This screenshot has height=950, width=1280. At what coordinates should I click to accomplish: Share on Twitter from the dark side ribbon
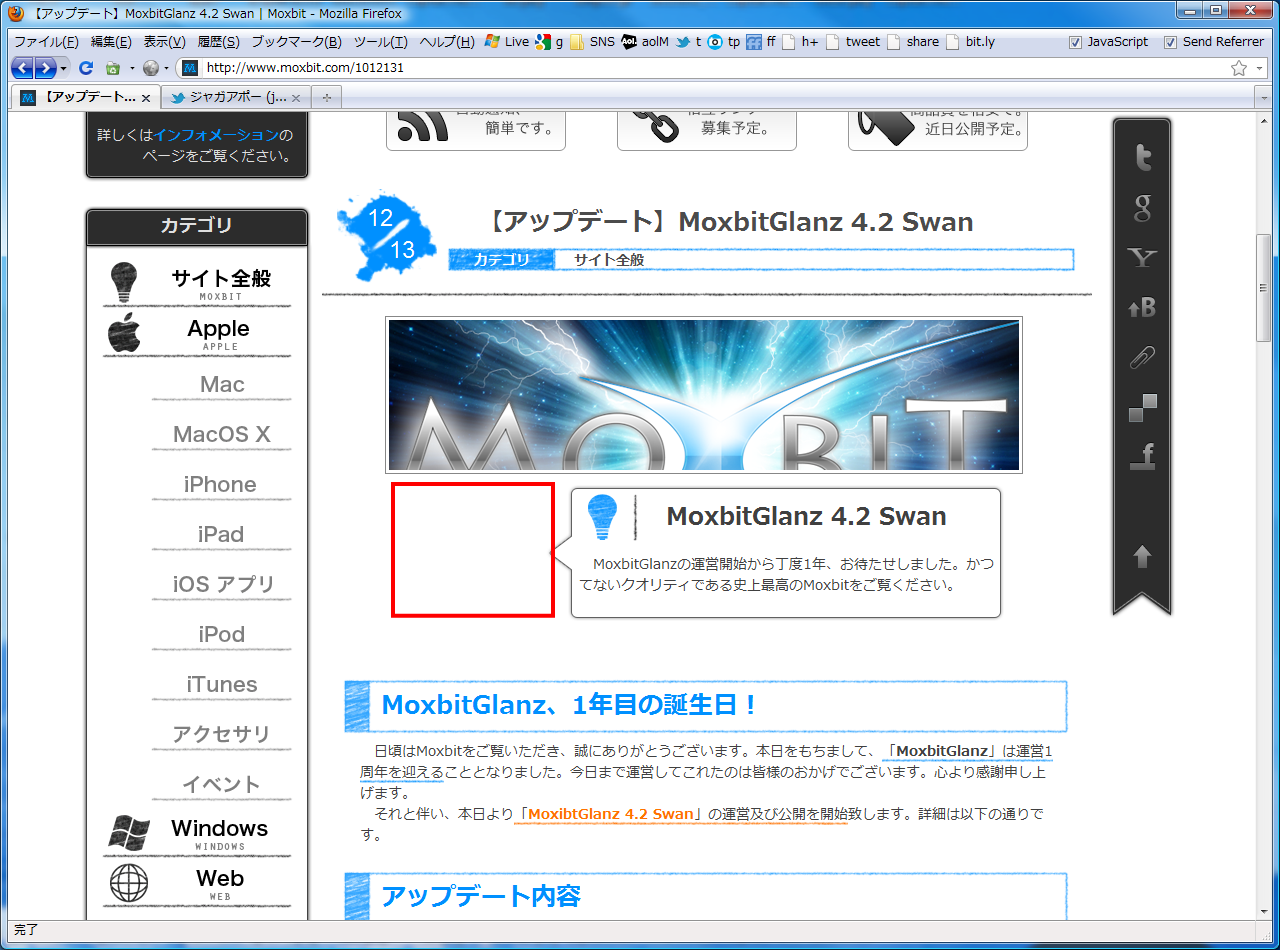(1142, 158)
